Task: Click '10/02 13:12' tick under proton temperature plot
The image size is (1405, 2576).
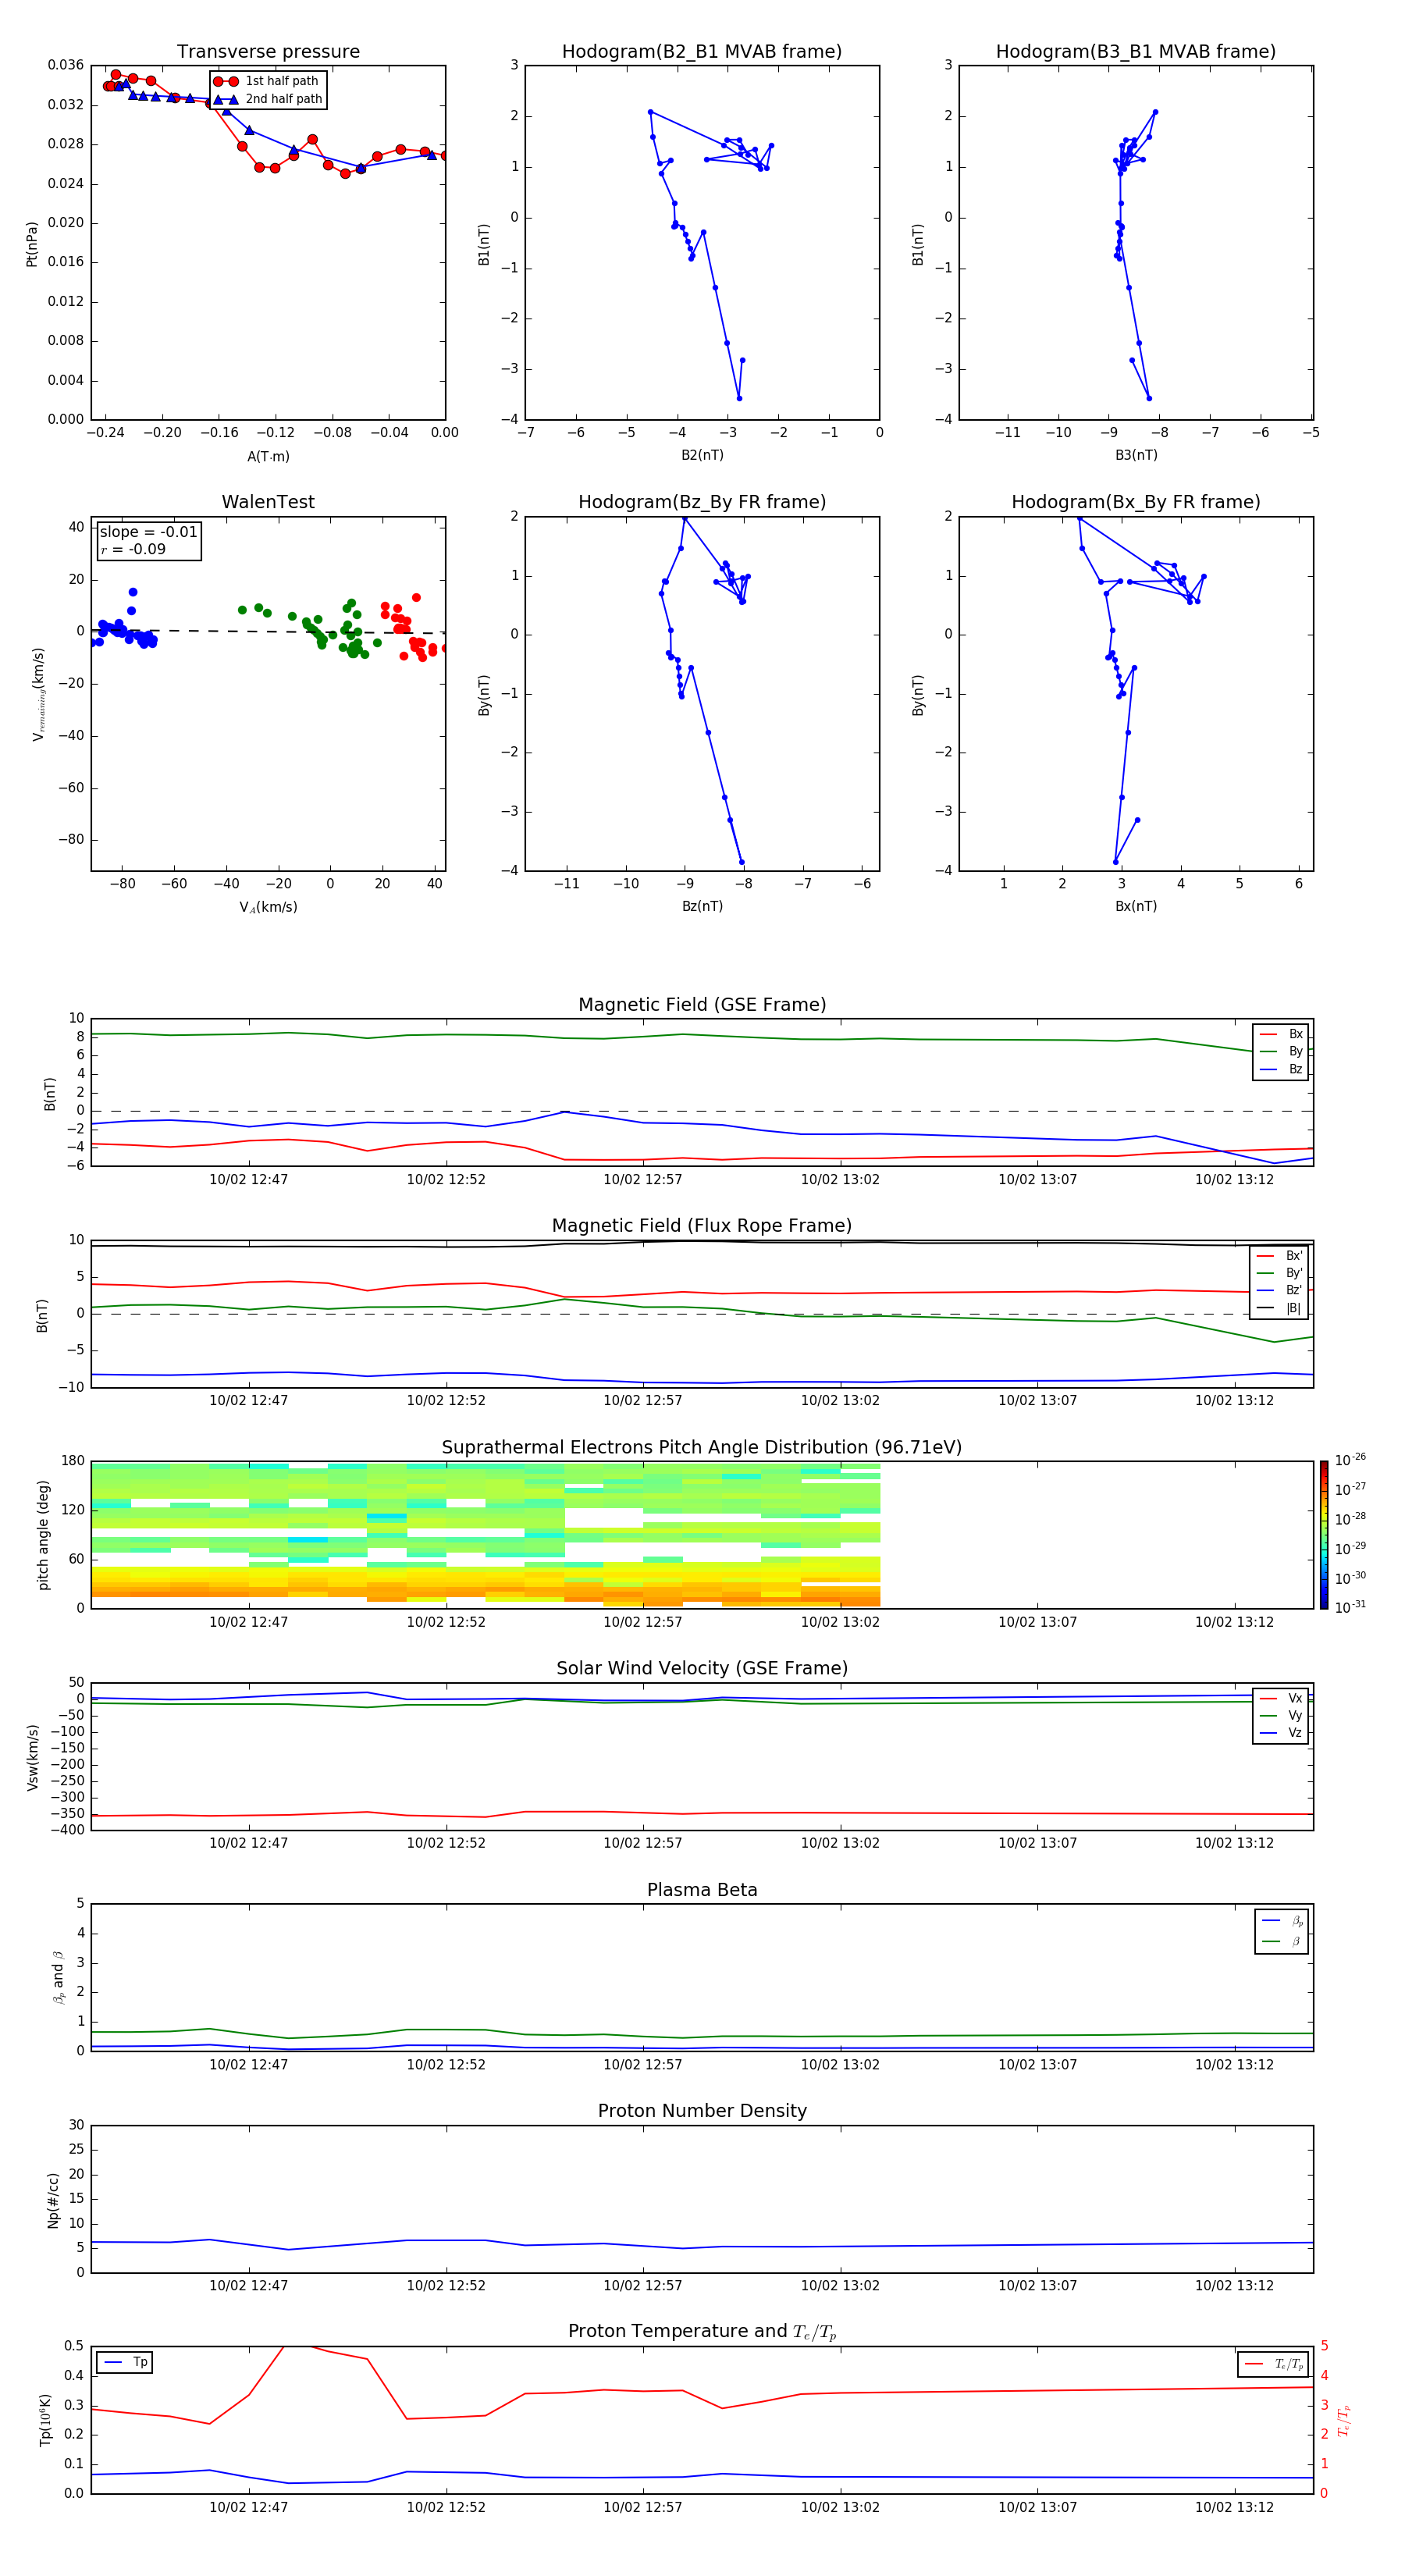Action: coord(1234,2507)
